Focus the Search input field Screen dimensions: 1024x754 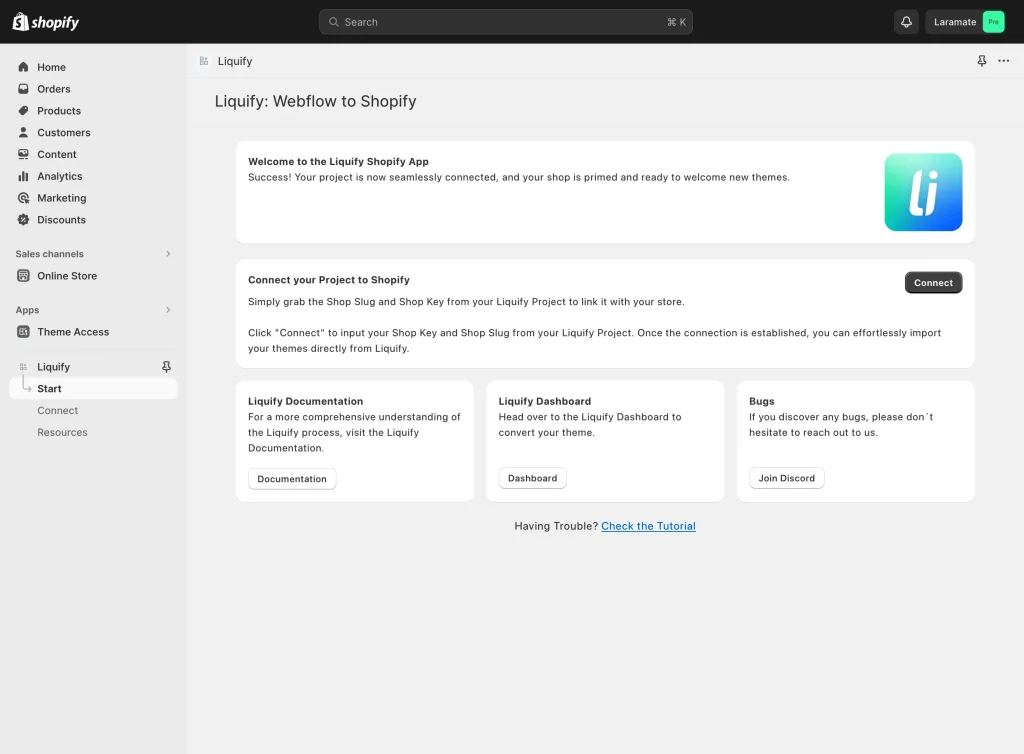coord(505,22)
